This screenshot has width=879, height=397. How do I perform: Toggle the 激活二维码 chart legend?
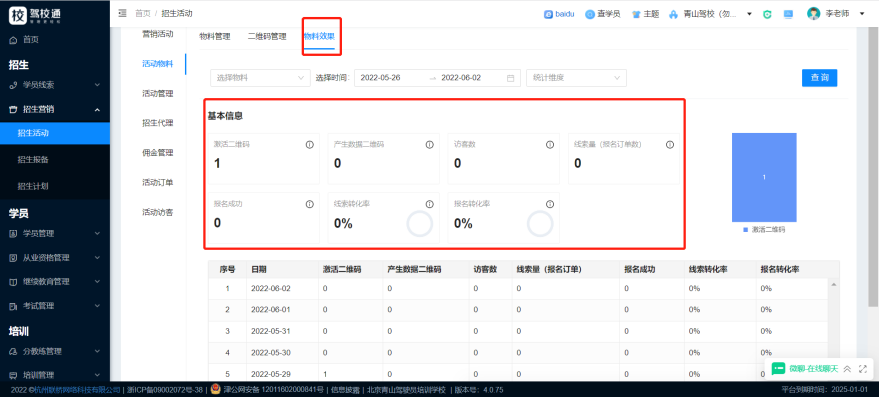764,230
